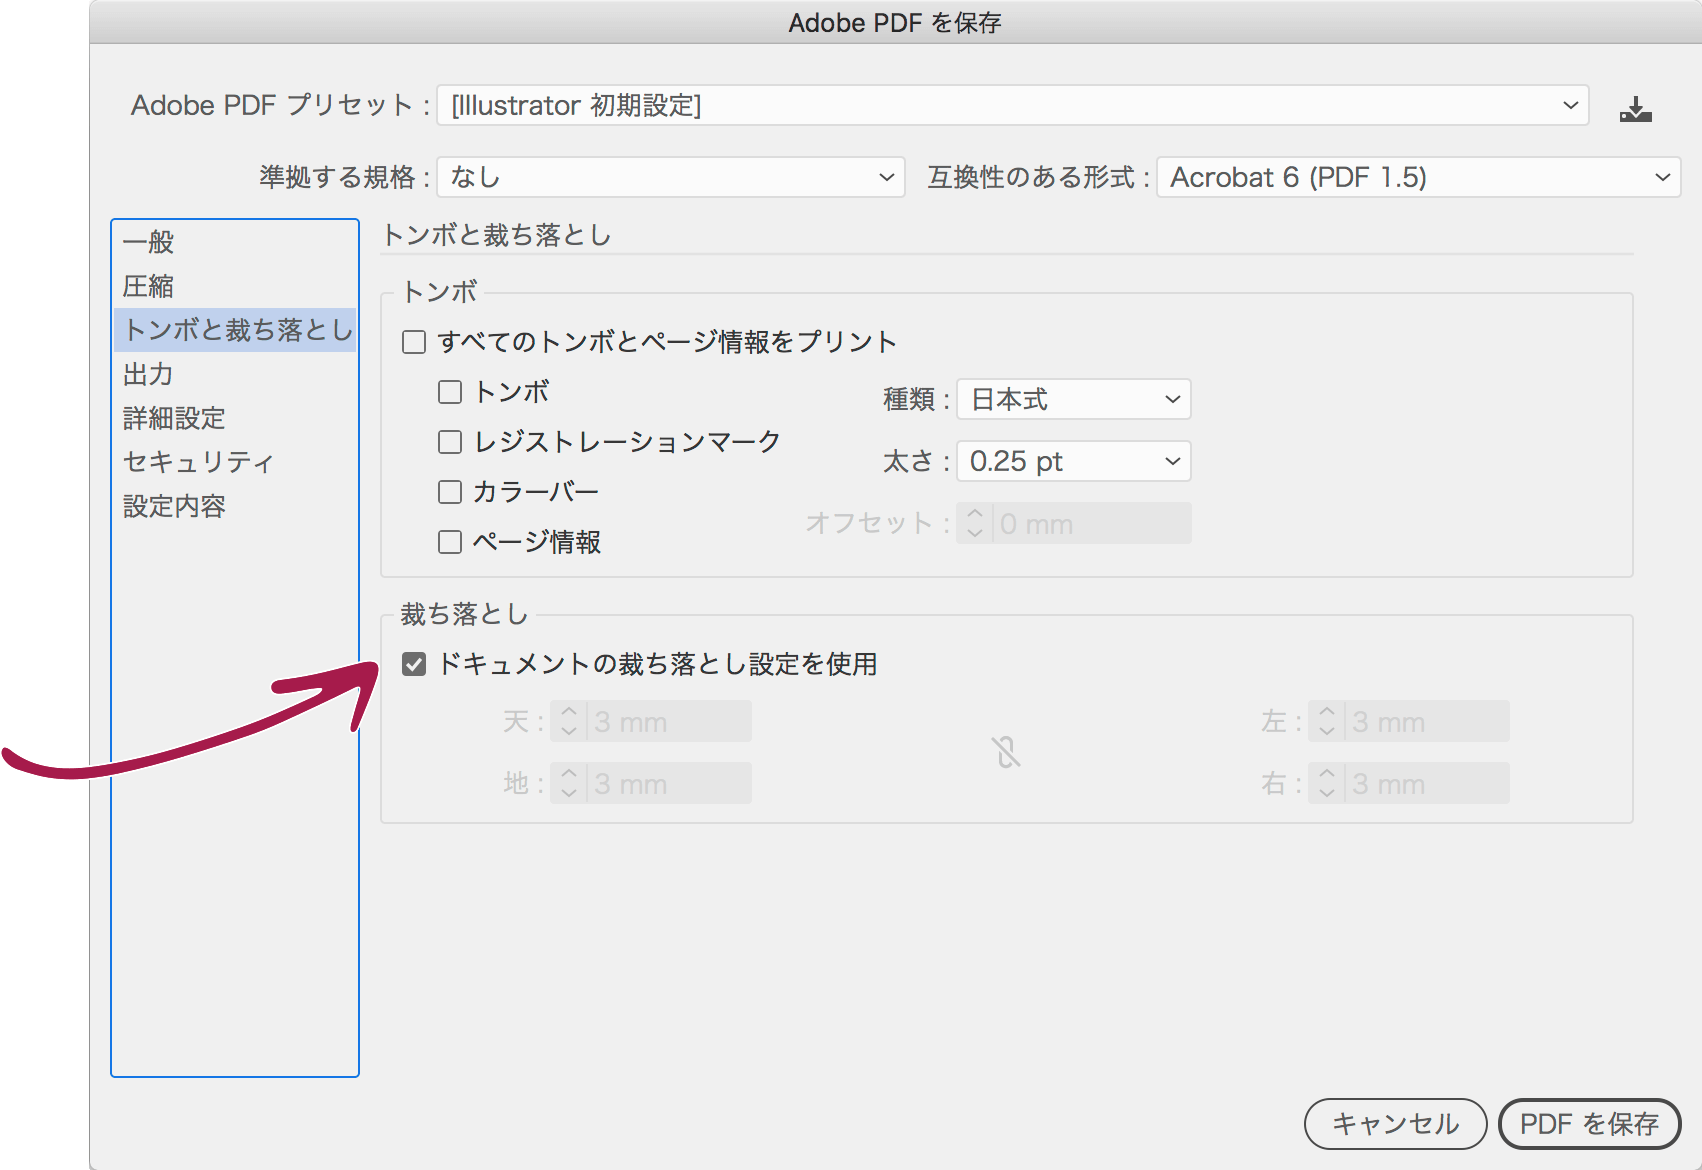
Task: Enable レジストレーションマーク checkbox
Action: [450, 442]
